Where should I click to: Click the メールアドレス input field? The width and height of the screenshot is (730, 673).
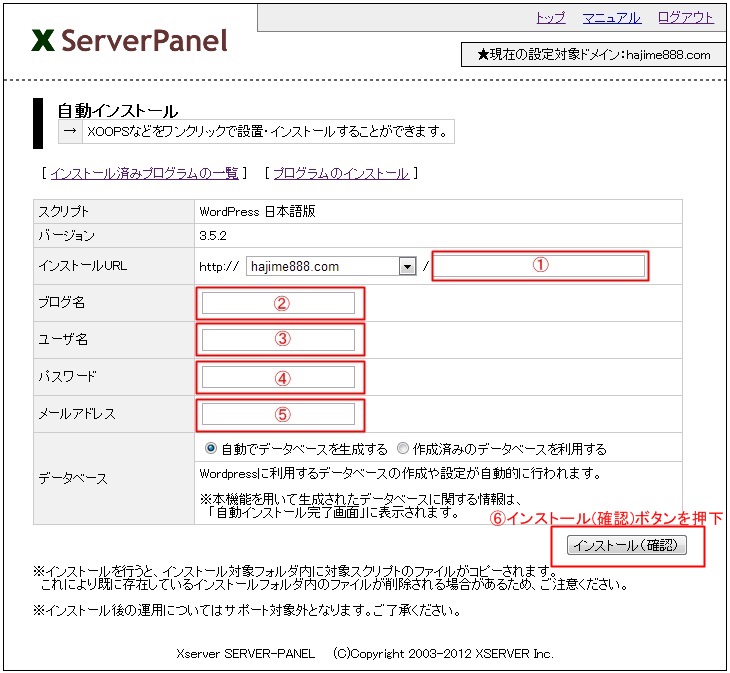point(278,414)
